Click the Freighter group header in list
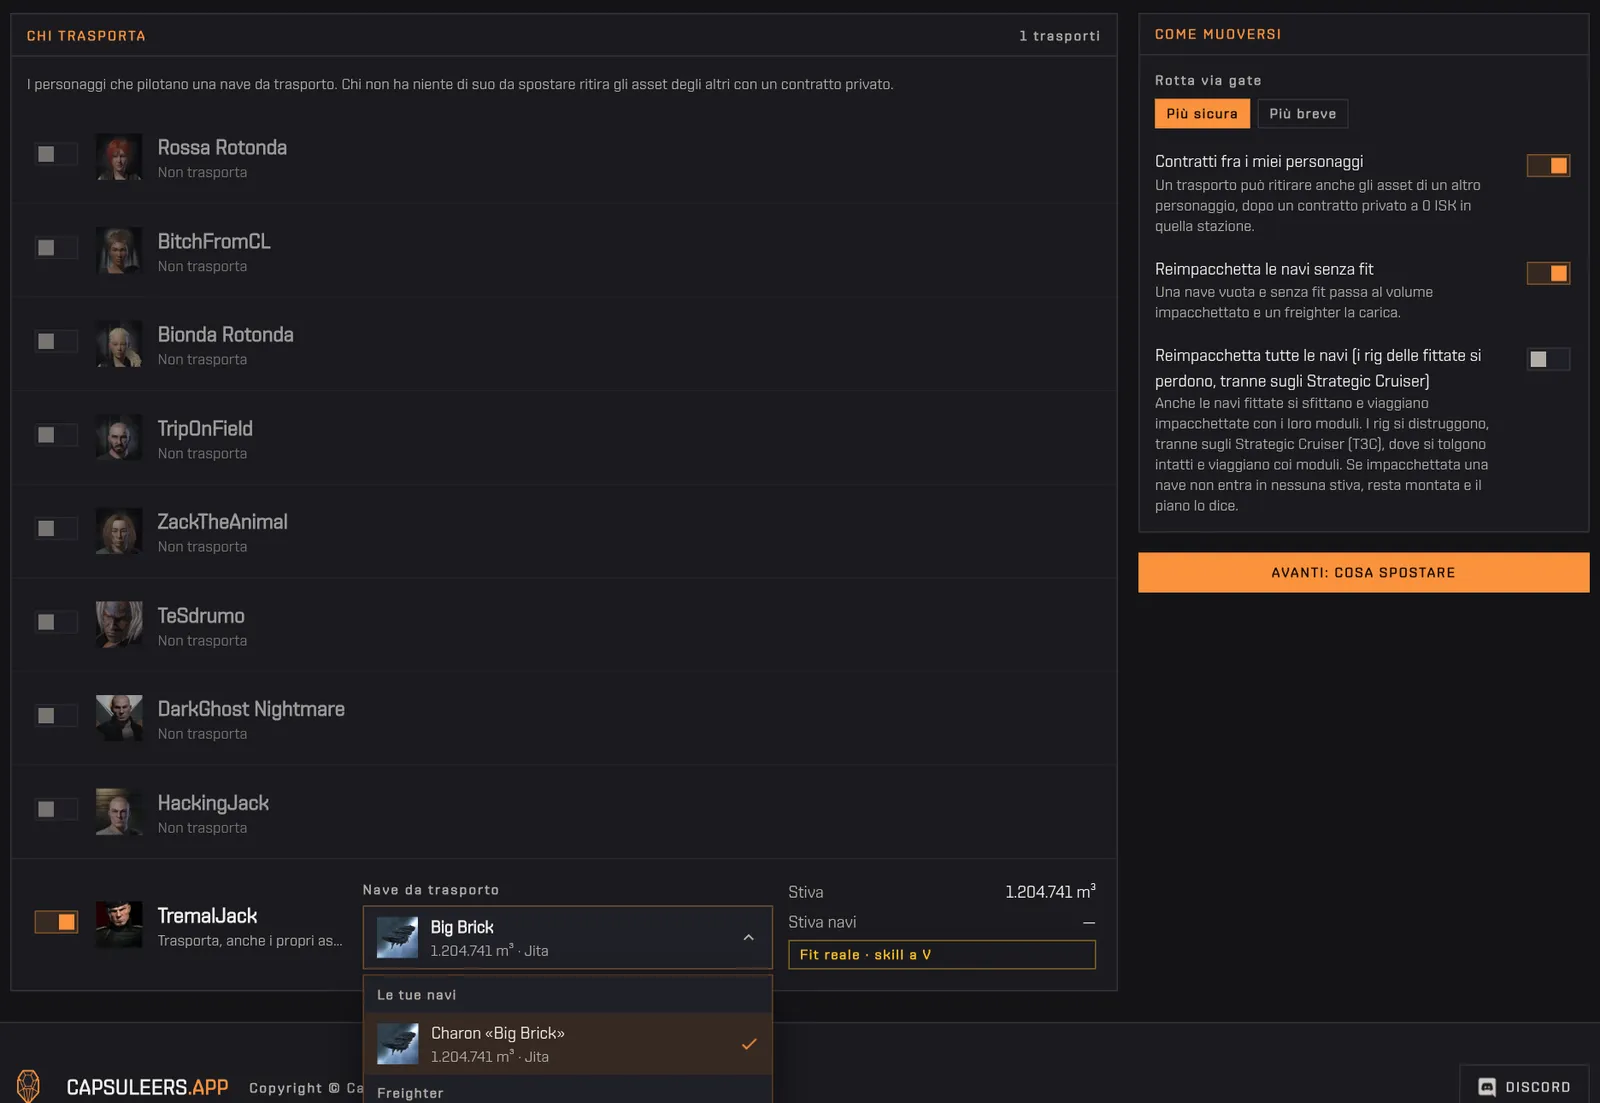Viewport: 1600px width, 1103px height. [x=410, y=1093]
